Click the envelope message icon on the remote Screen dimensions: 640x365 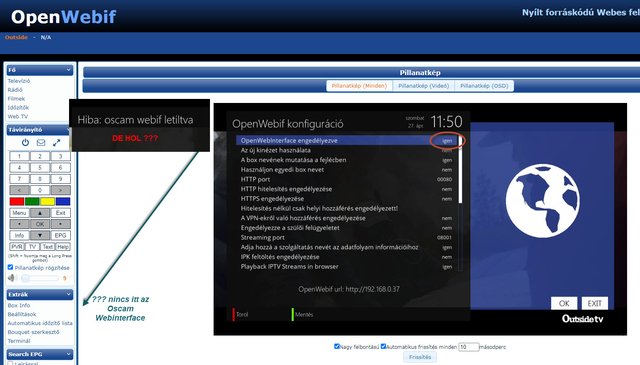click(41, 142)
